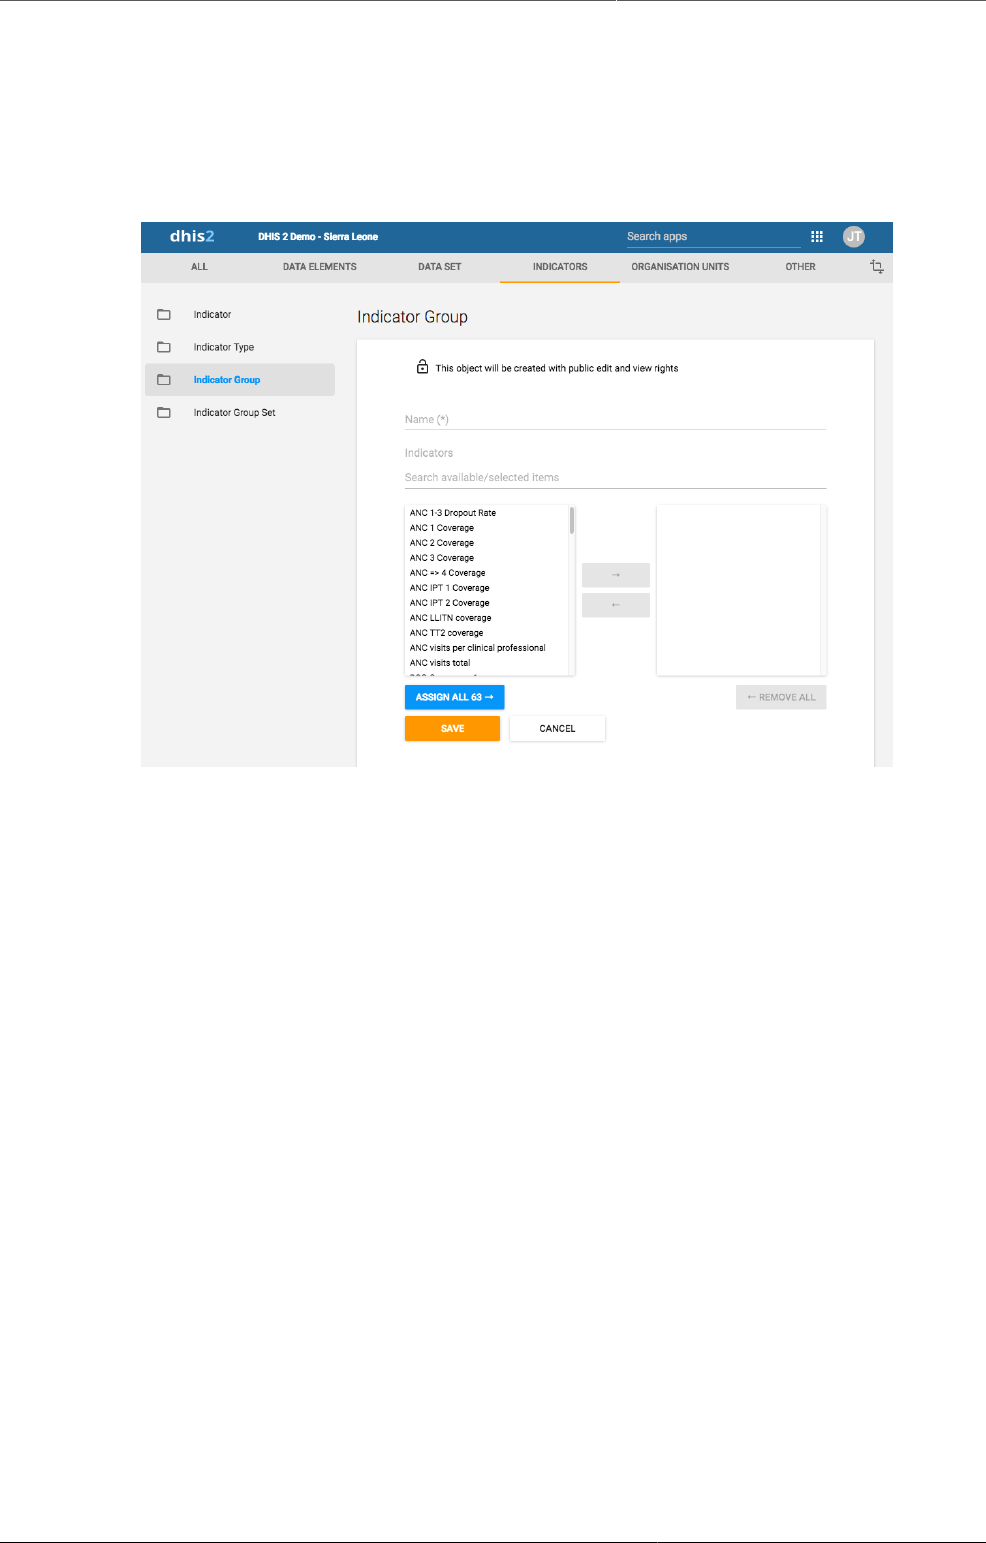Select the Indicator Group sidebar item
Image resolution: width=986 pixels, height=1543 pixels.
coord(240,380)
